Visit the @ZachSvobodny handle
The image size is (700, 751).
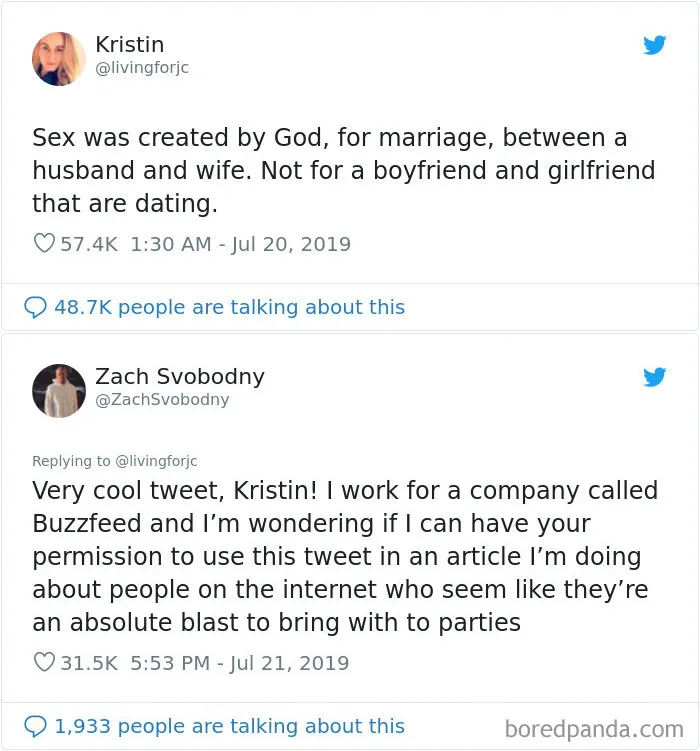(x=162, y=399)
